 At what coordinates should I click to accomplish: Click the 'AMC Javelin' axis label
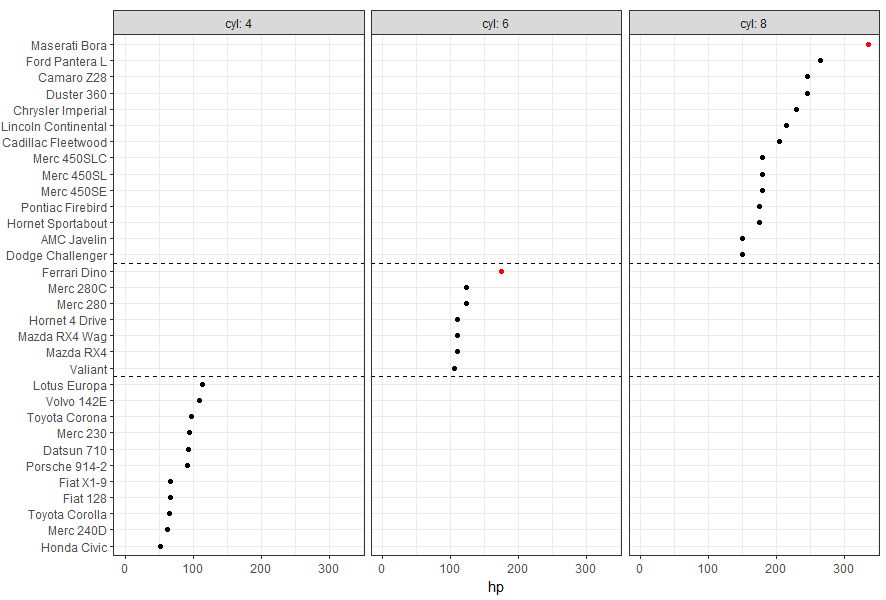click(x=73, y=240)
